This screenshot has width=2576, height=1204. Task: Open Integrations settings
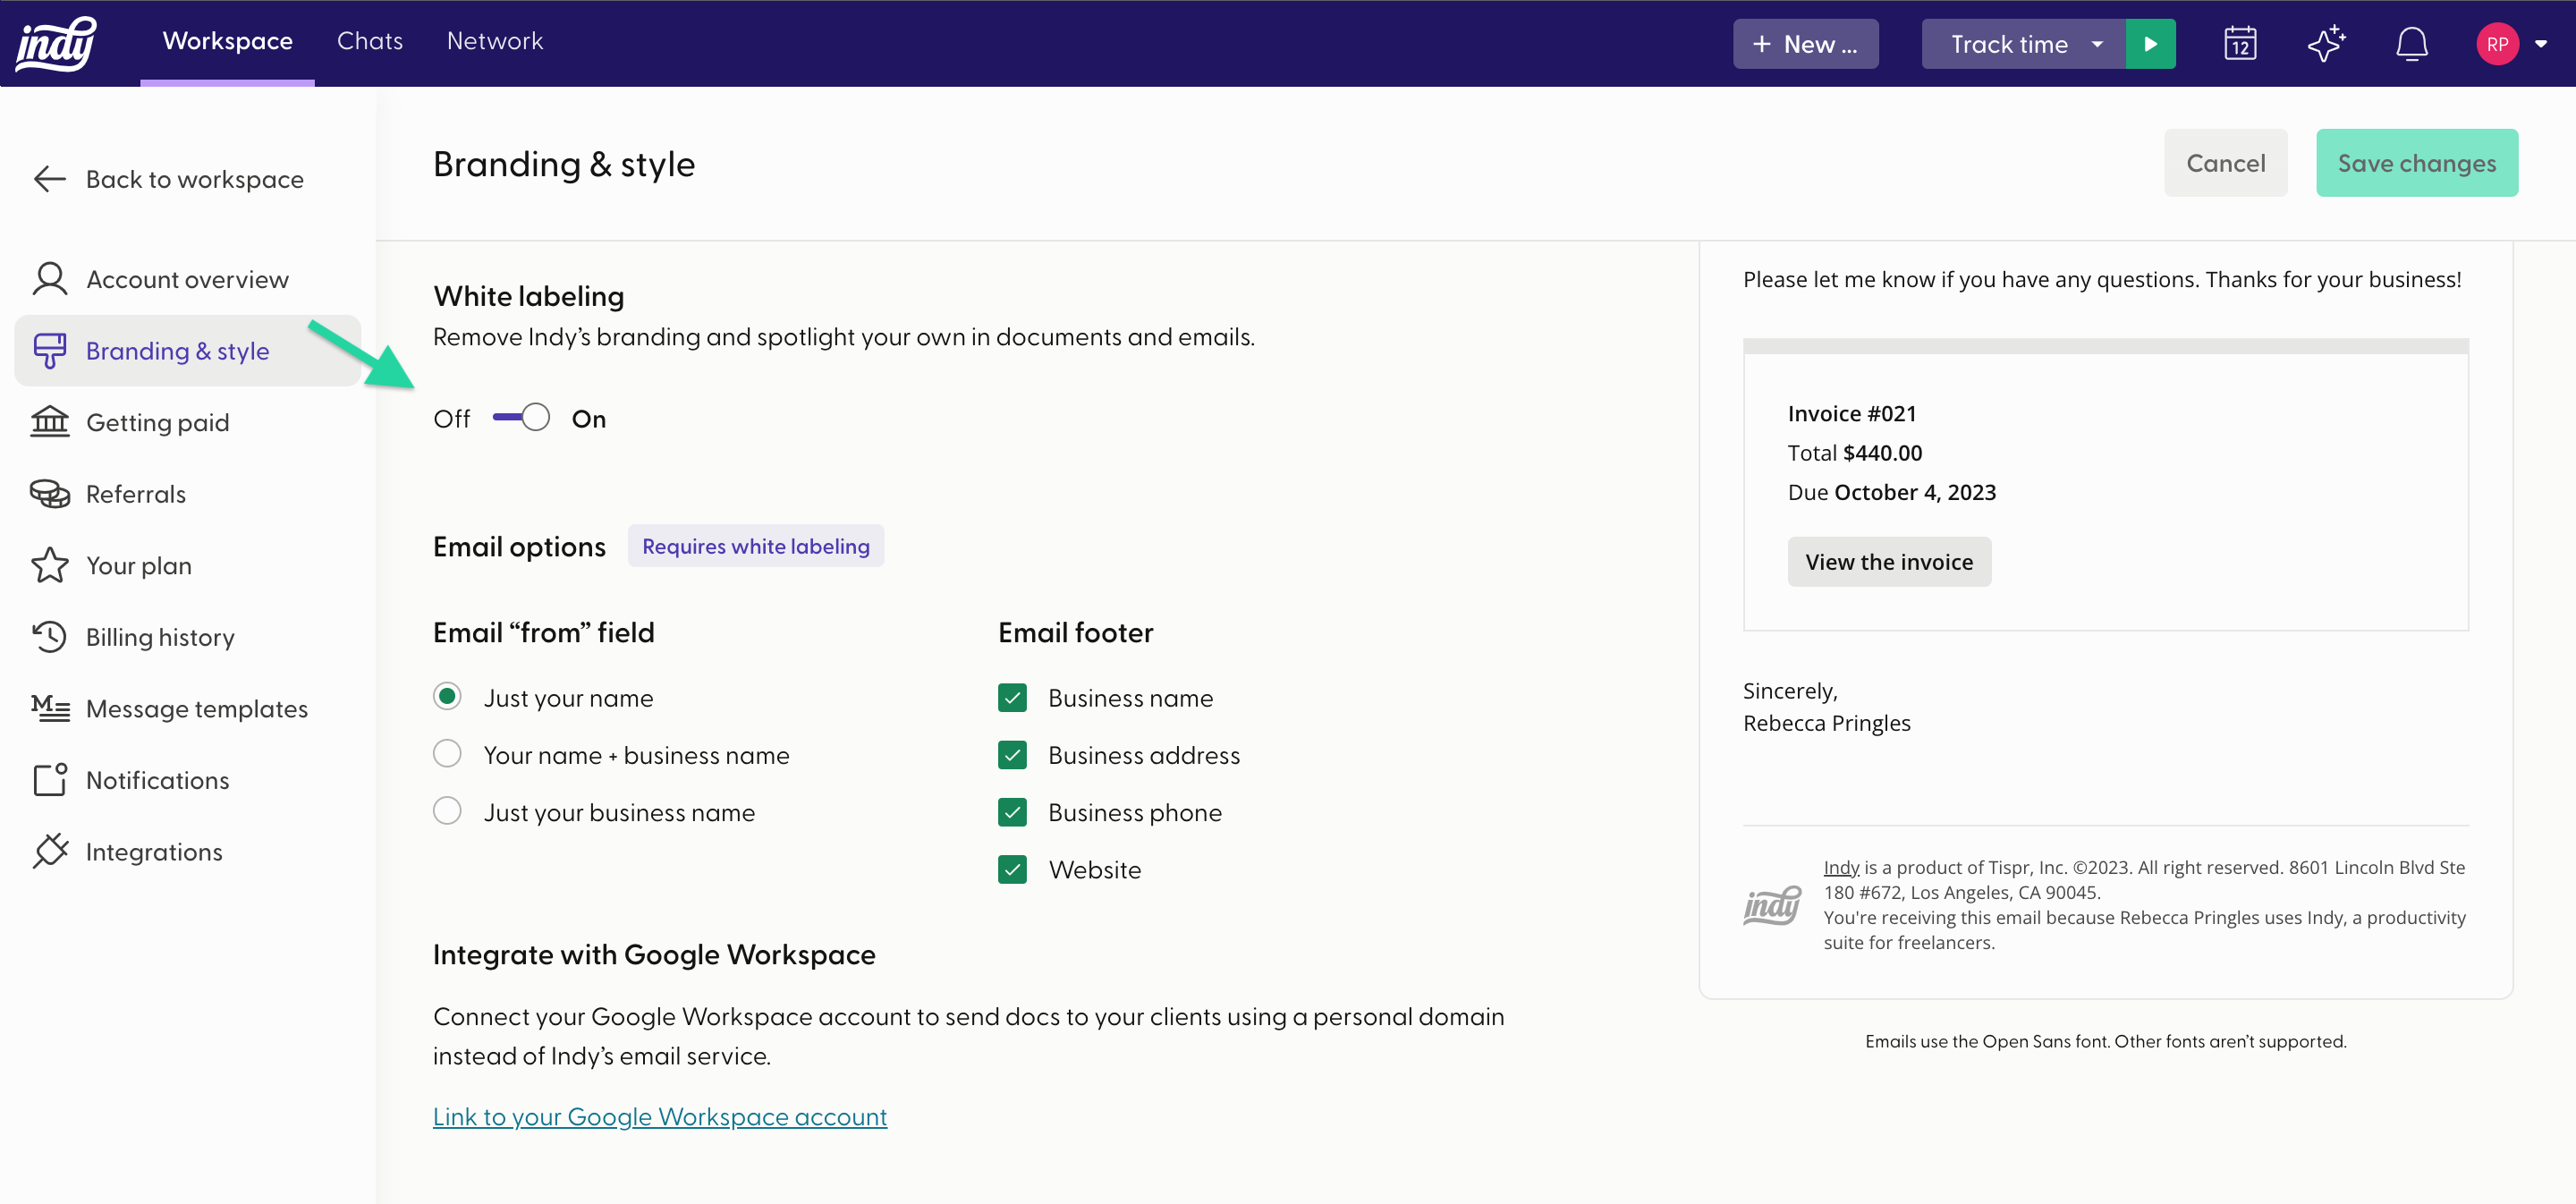point(187,851)
